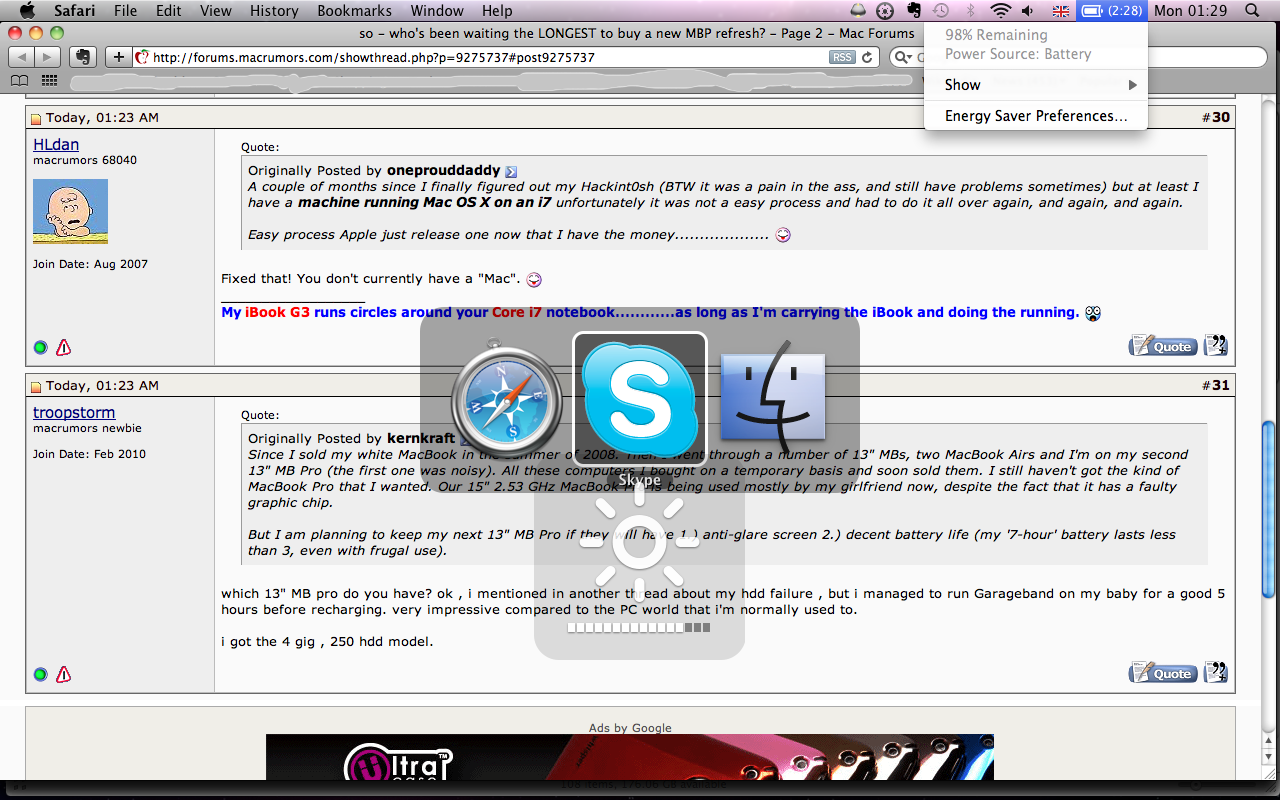Show all bookmarks via the book icon

click(x=20, y=80)
